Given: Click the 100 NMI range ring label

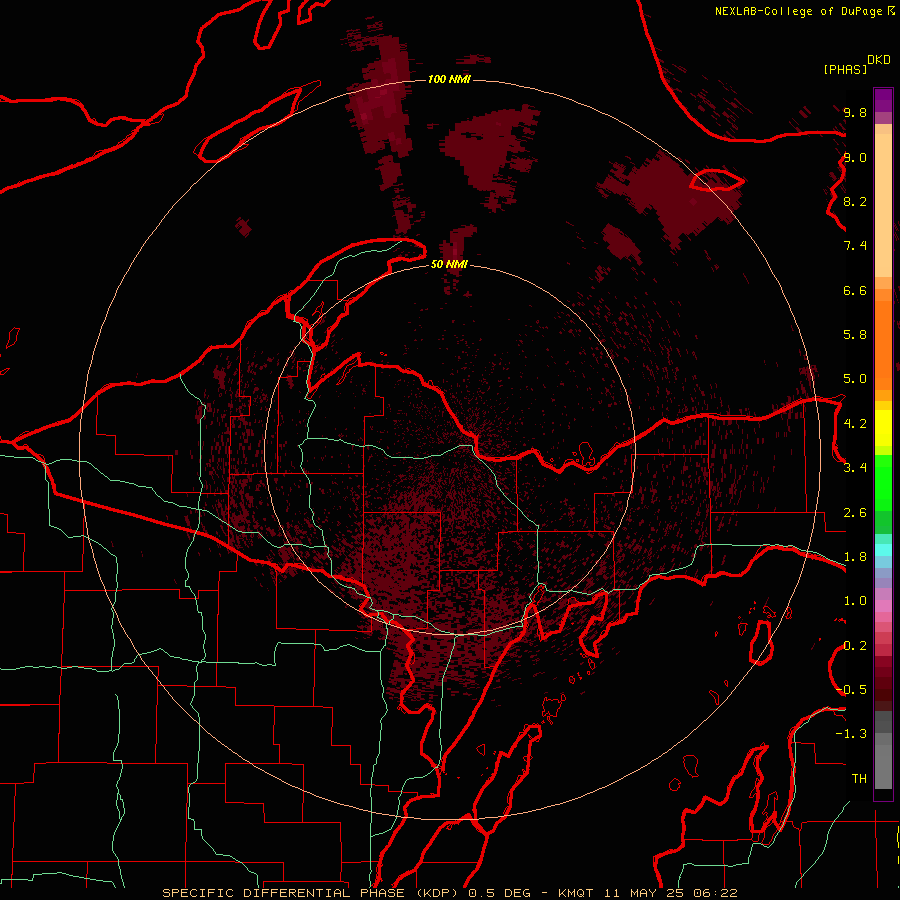Looking at the screenshot, I should (449, 79).
